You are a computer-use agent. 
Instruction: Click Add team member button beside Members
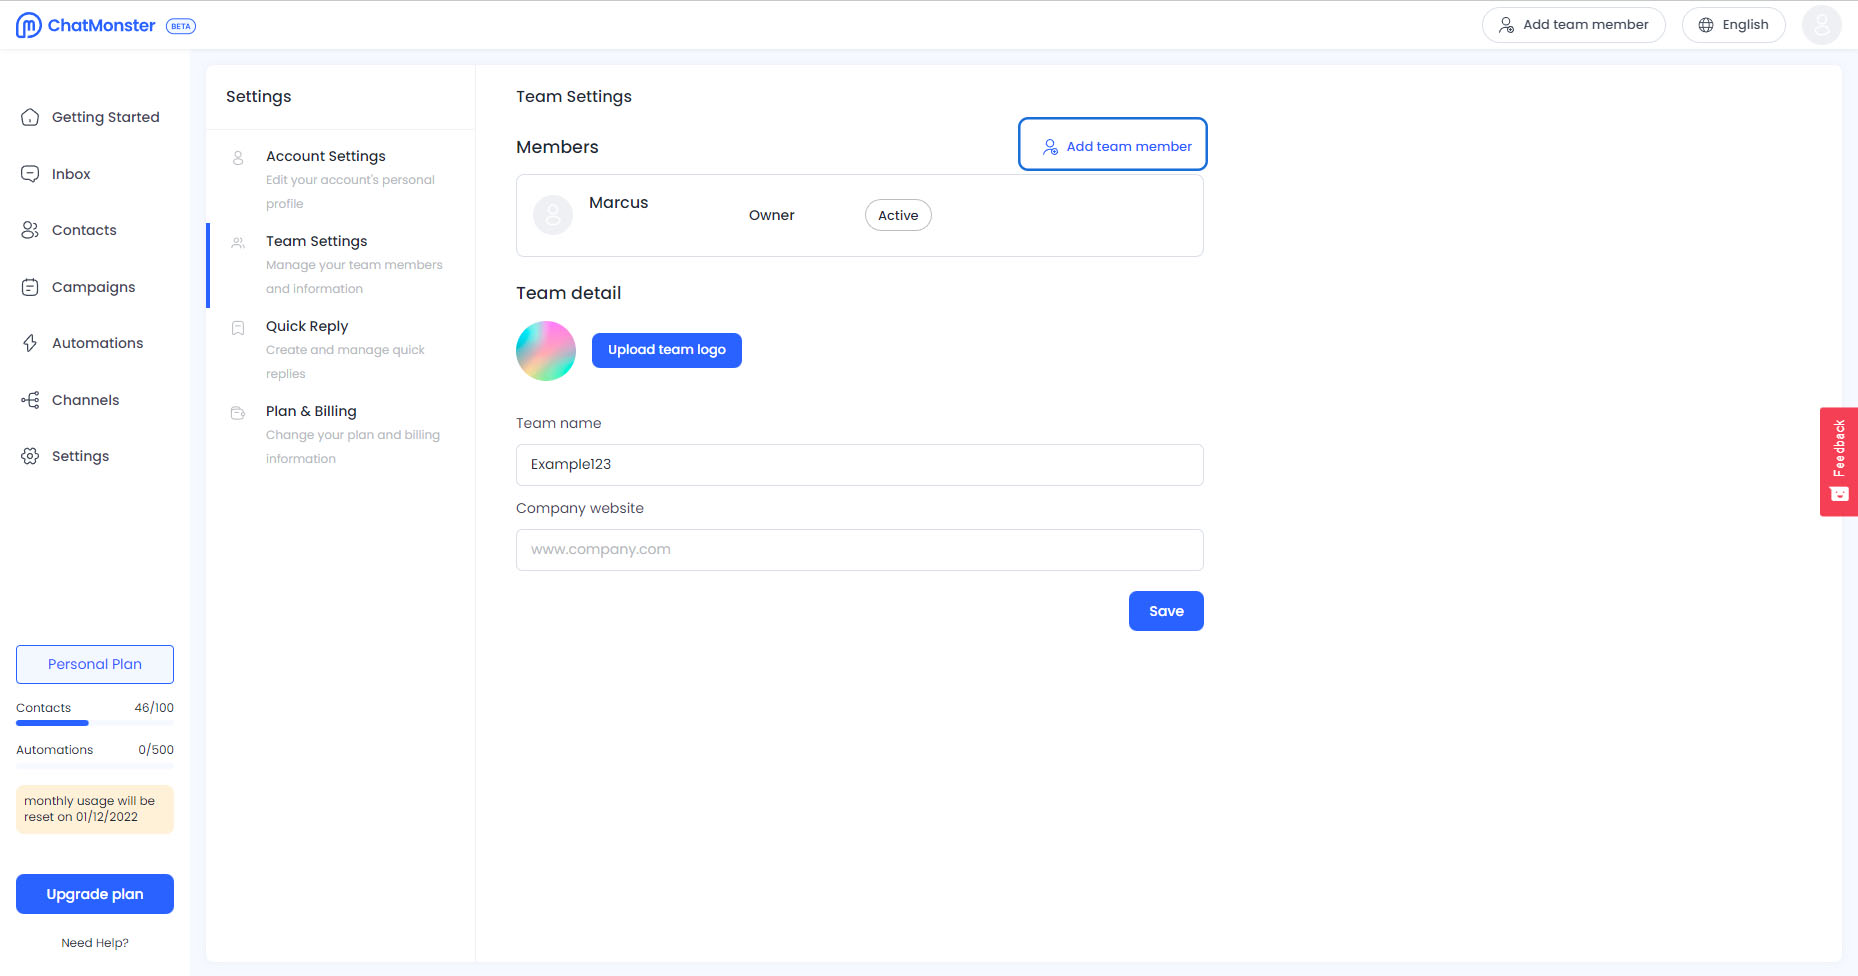[1112, 146]
